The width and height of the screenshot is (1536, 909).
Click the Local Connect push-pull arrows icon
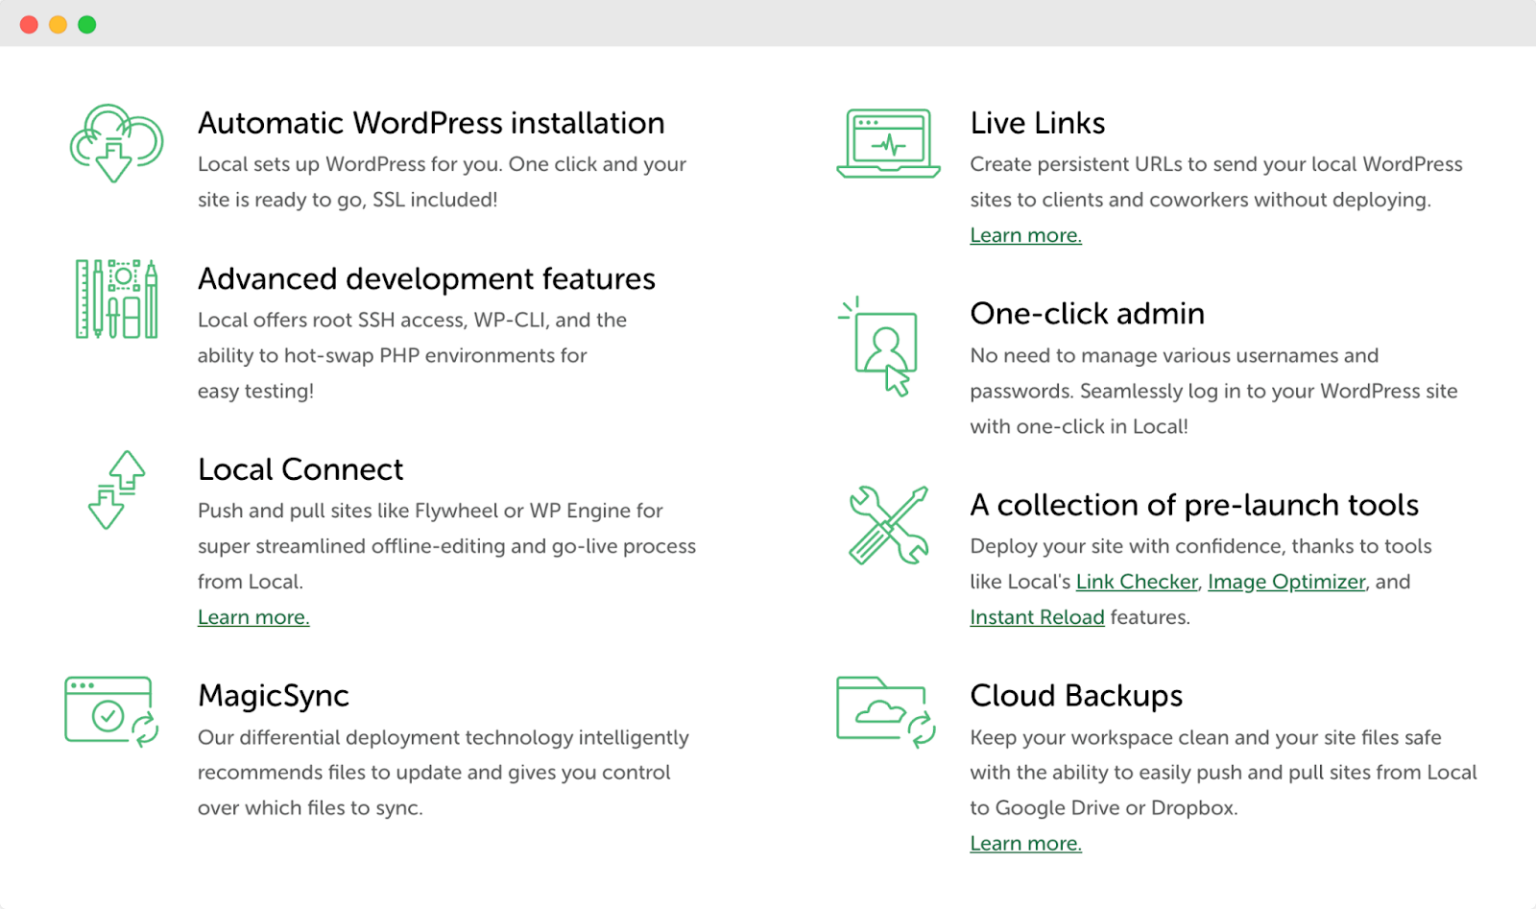(x=115, y=489)
